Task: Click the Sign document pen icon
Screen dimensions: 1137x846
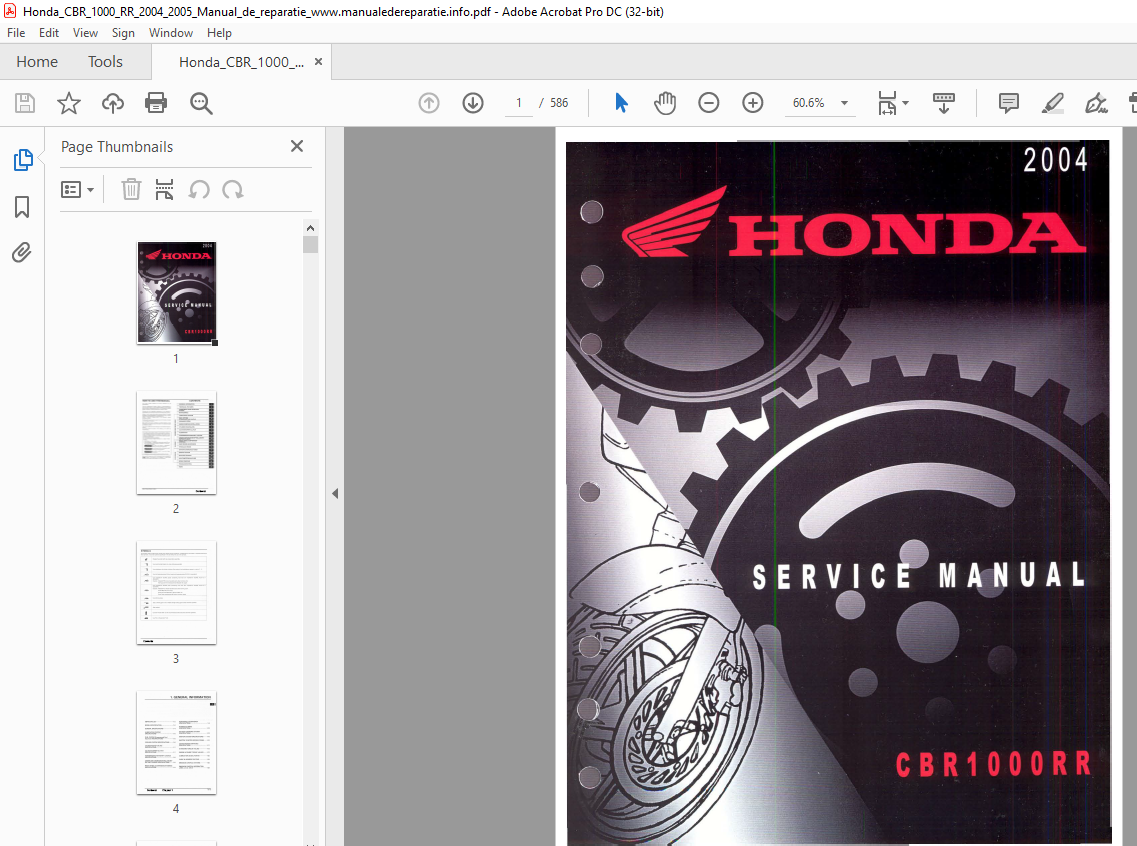Action: coord(1096,103)
